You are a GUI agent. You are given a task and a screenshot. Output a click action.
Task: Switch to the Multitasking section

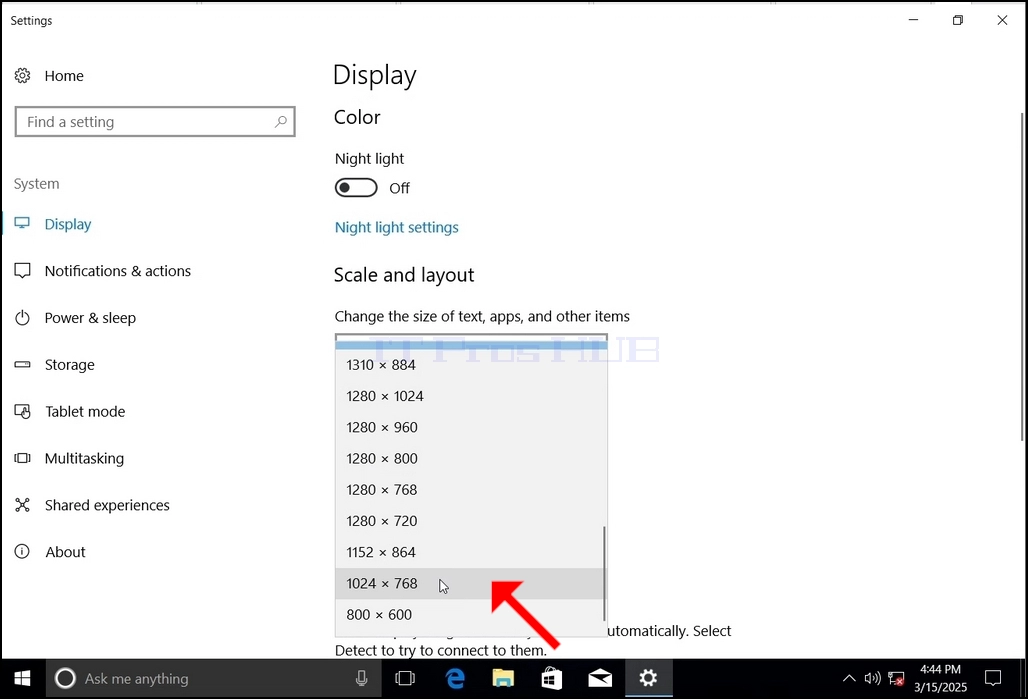tap(84, 458)
